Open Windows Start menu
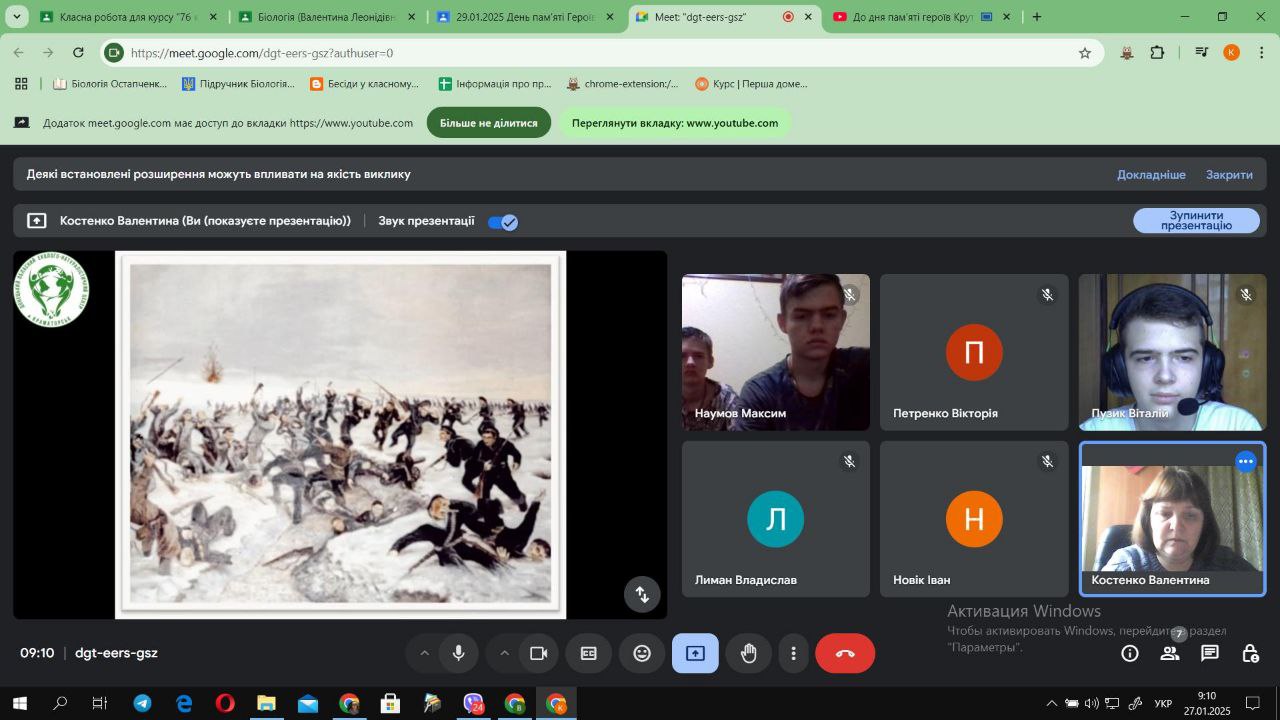The image size is (1280, 720). pyautogui.click(x=19, y=704)
